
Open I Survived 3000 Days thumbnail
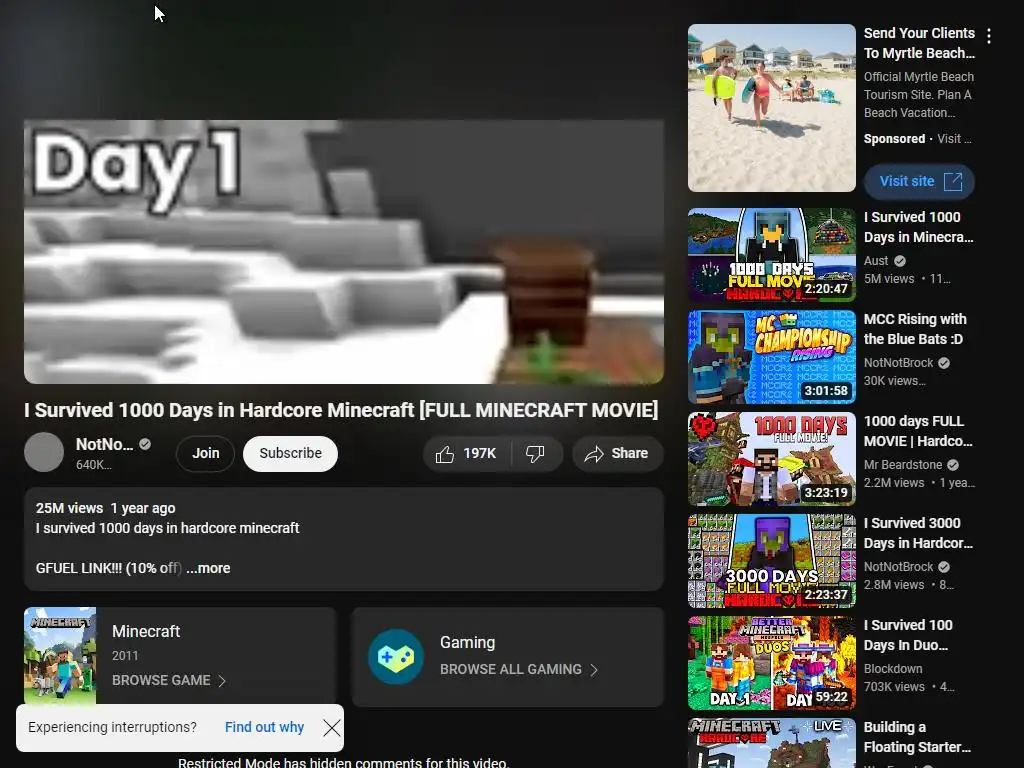771,560
